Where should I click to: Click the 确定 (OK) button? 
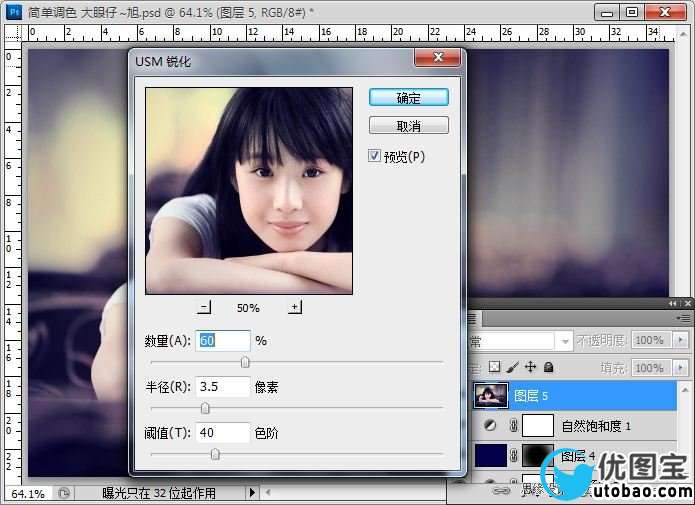coord(408,98)
